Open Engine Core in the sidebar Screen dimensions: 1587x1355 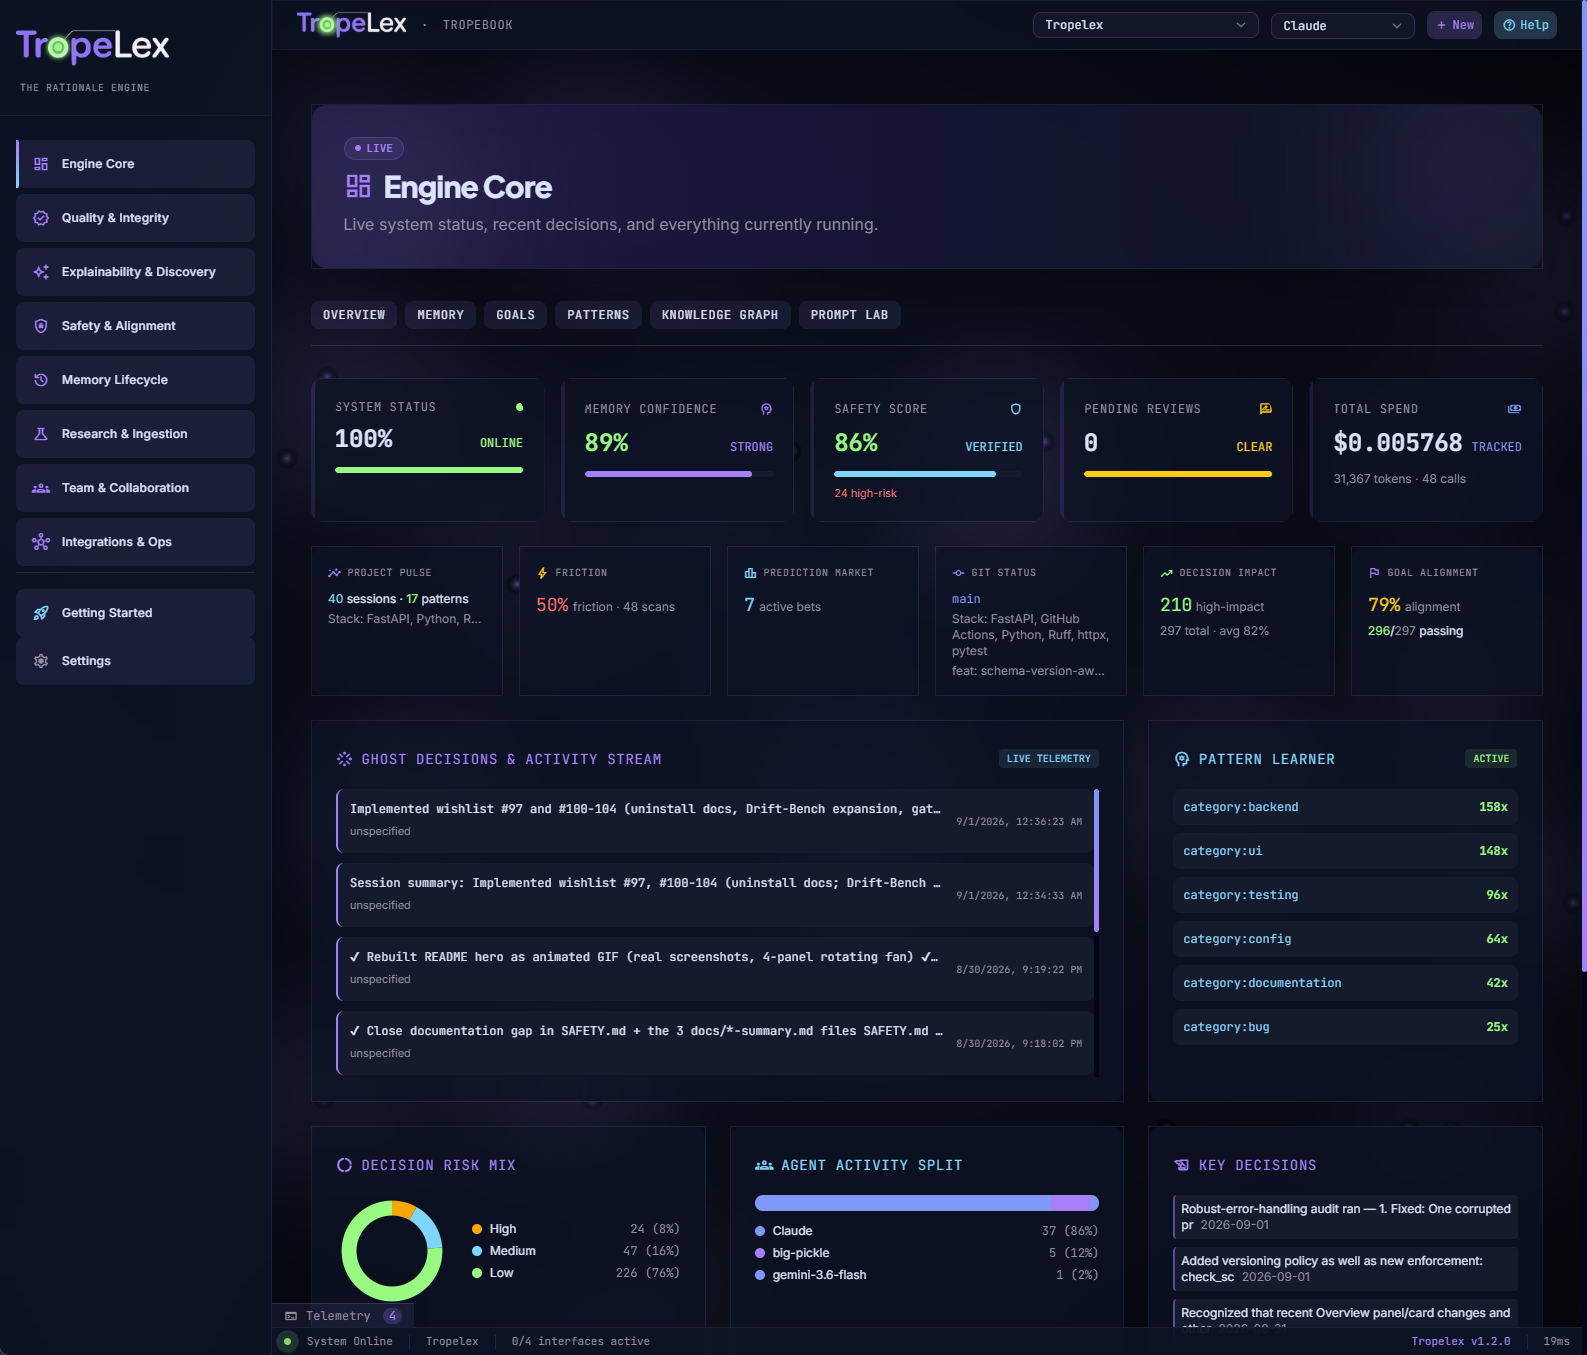[135, 164]
